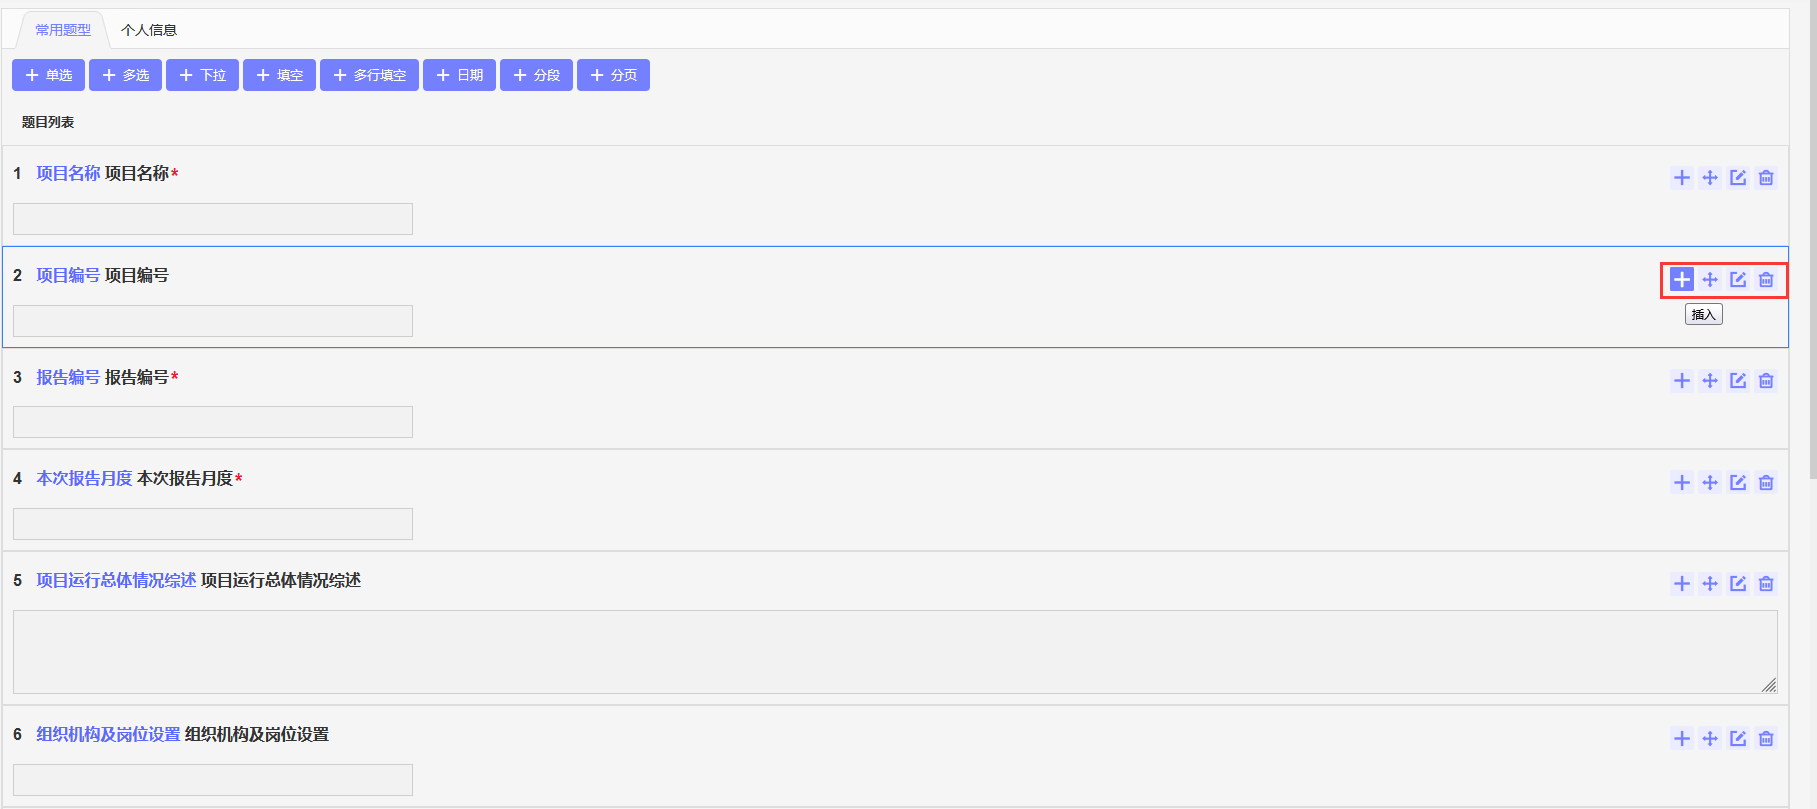Add a 多行填空 question

(x=369, y=75)
